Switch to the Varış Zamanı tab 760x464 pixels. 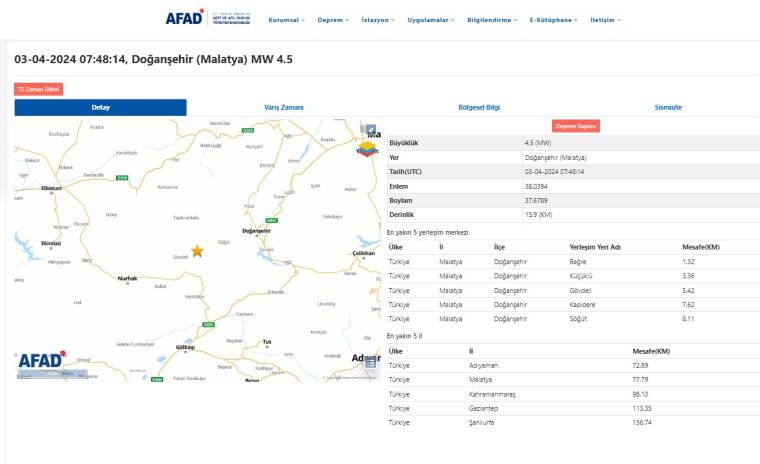click(x=284, y=107)
